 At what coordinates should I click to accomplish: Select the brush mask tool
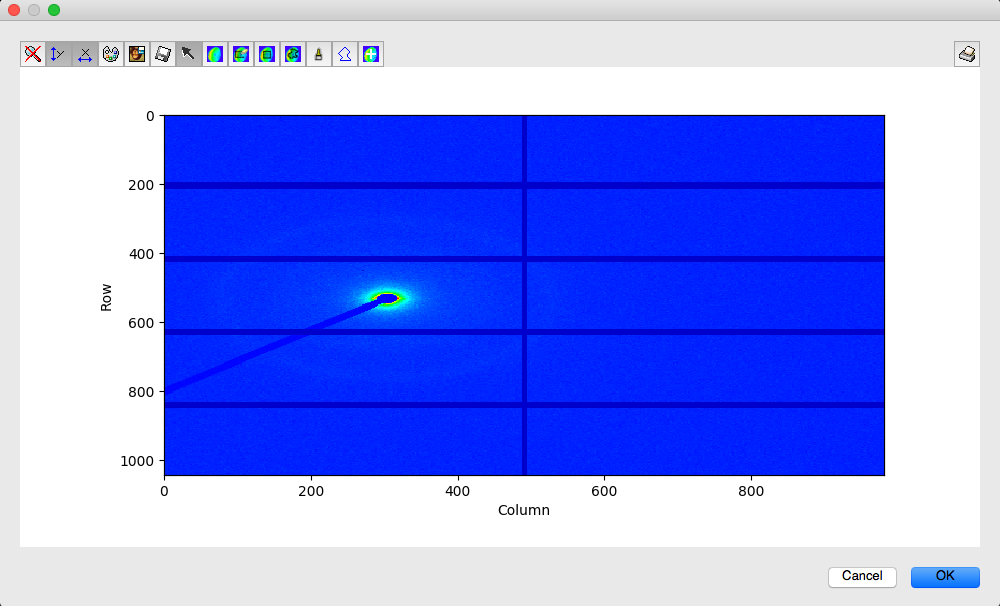pyautogui.click(x=319, y=54)
